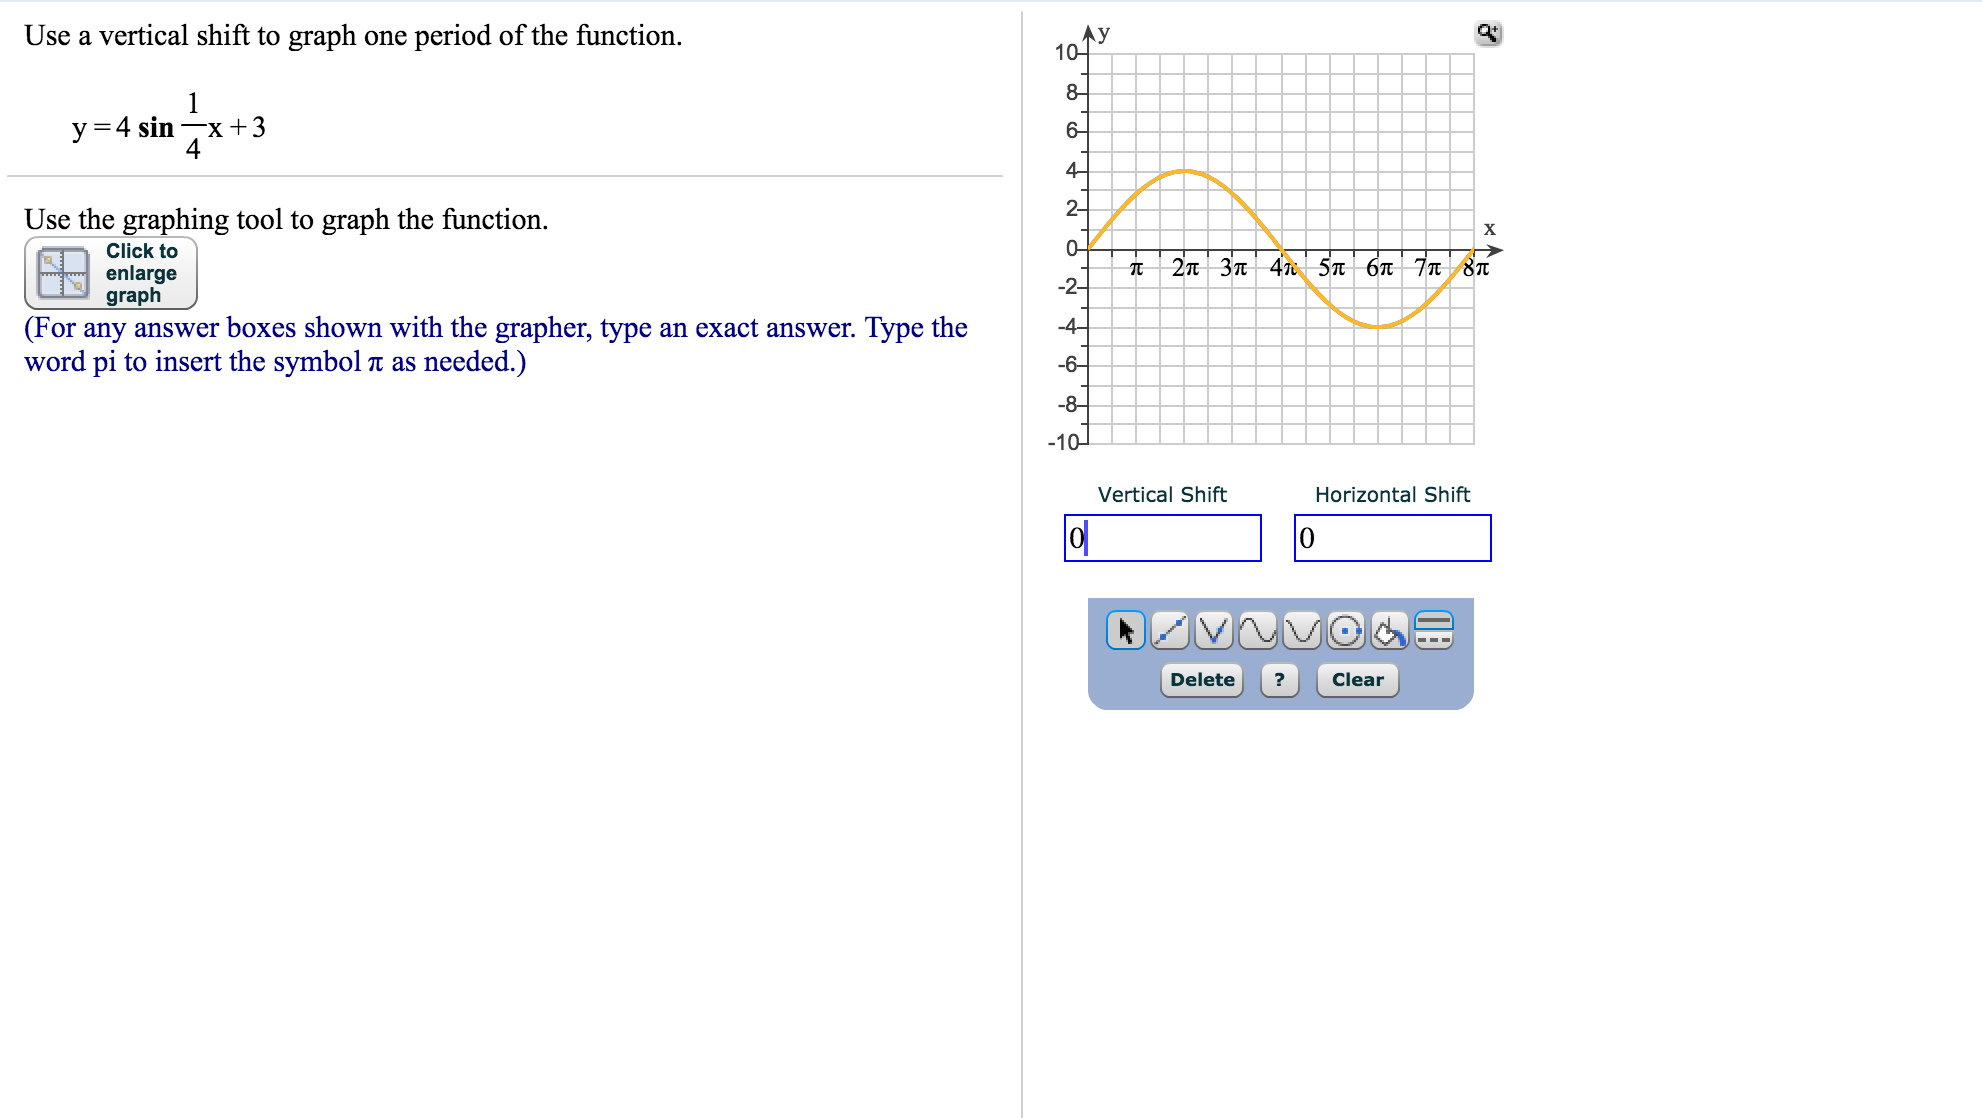
Task: Click the zoom magnifier icon above the graph
Action: tap(1487, 33)
